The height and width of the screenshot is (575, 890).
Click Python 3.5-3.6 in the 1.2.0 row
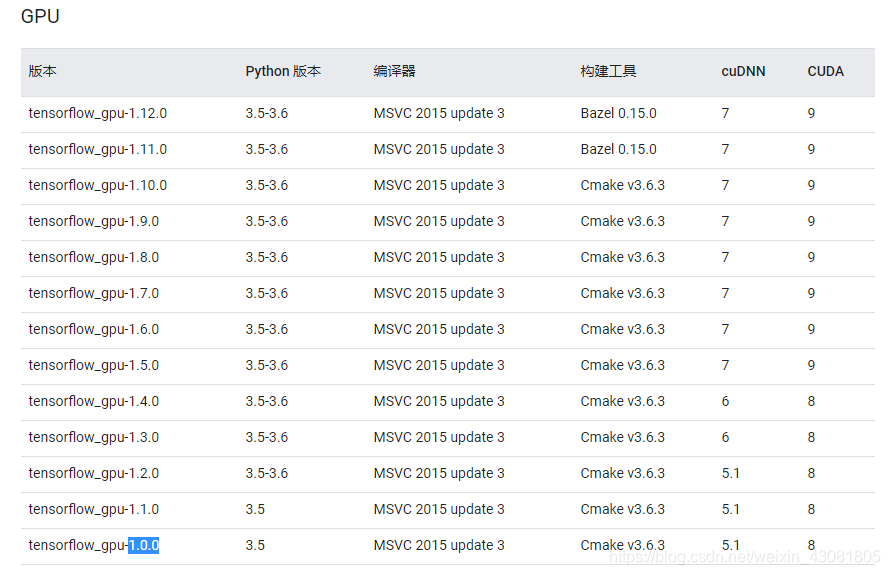(x=267, y=473)
